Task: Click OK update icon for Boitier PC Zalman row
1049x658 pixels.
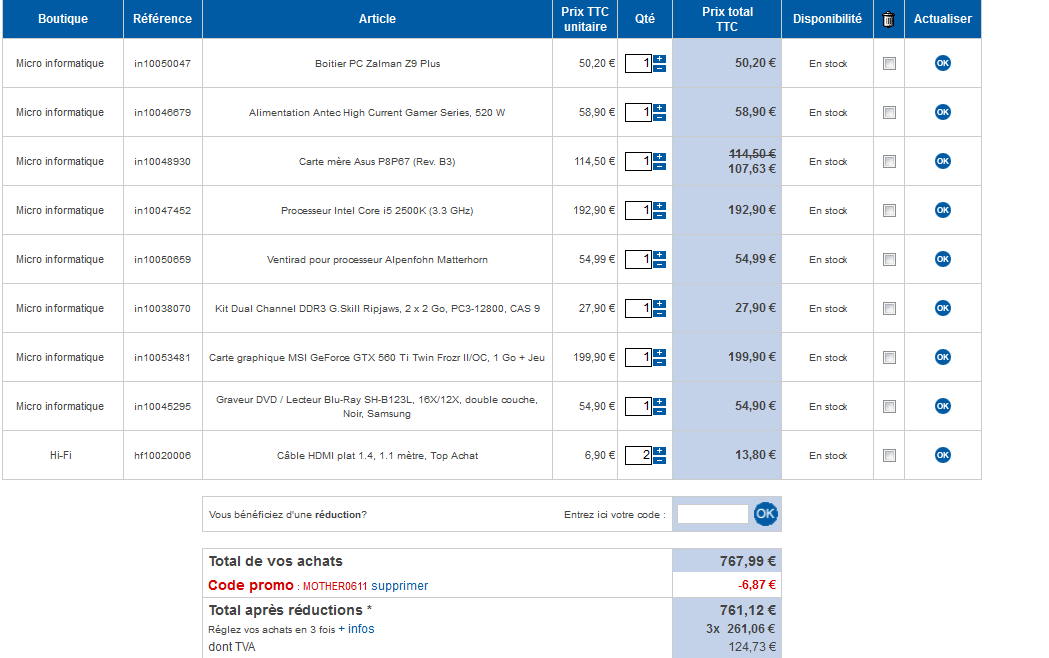Action: pyautogui.click(x=942, y=63)
